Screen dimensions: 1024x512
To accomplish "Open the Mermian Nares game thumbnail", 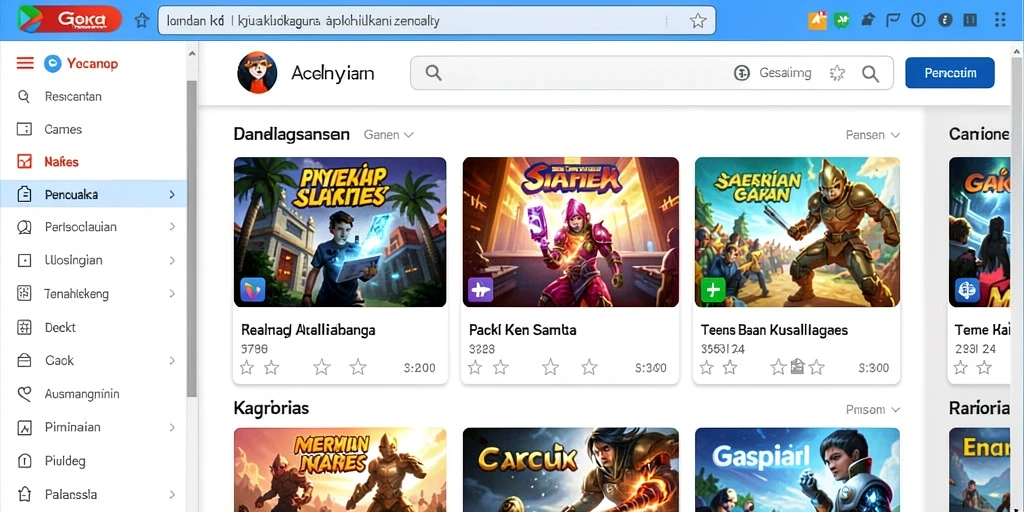I will click(340, 470).
